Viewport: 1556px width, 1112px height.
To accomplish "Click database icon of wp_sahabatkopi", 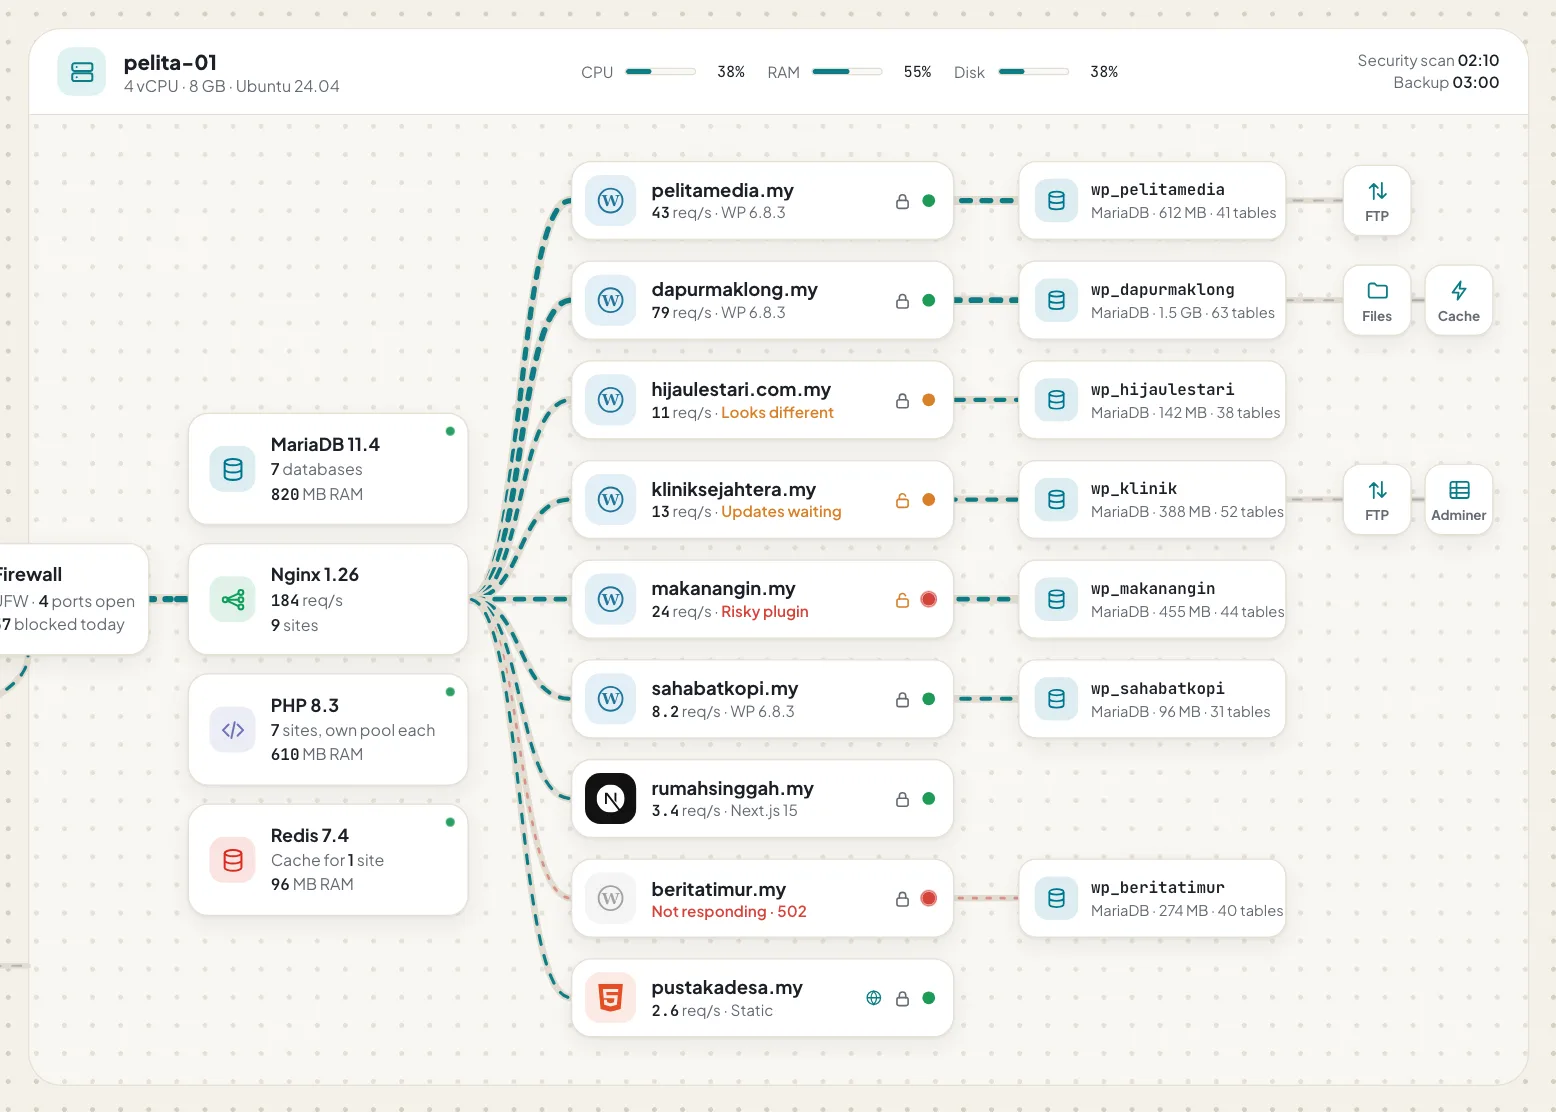I will pyautogui.click(x=1057, y=699).
